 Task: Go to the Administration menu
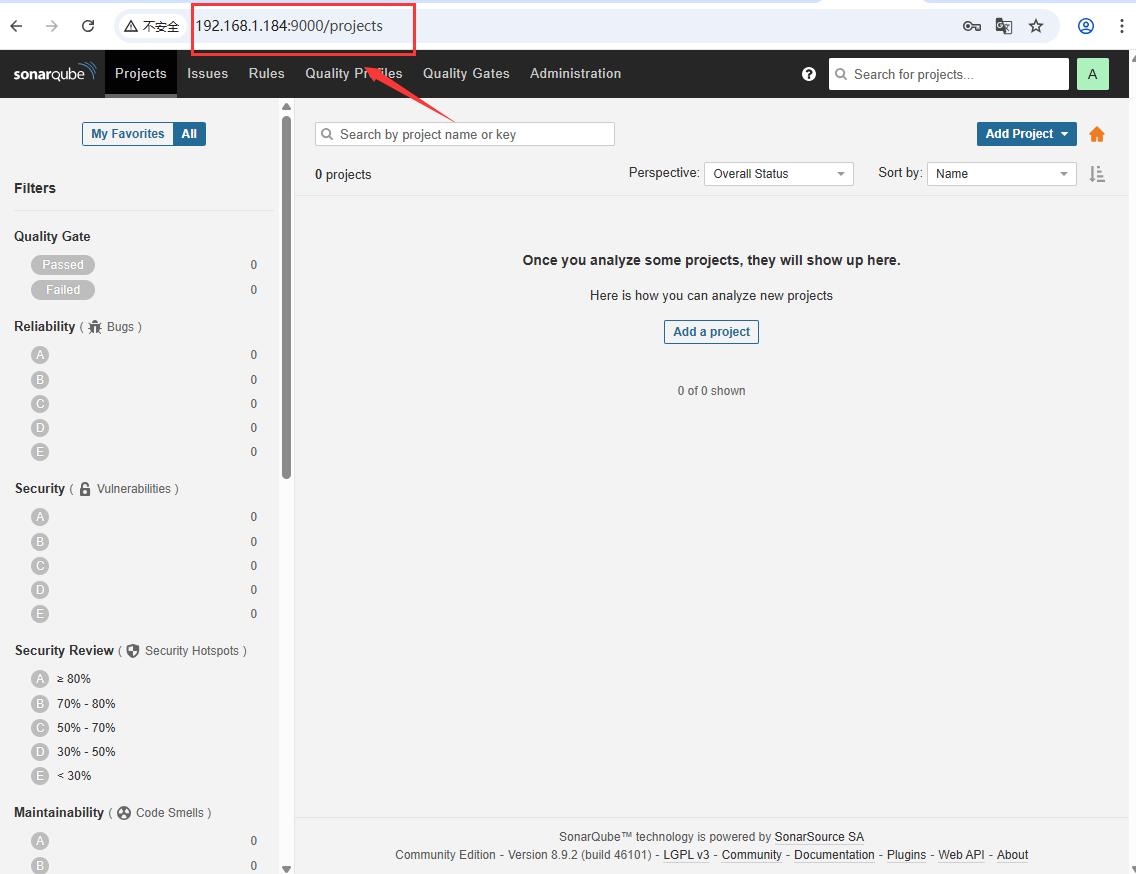tap(575, 73)
